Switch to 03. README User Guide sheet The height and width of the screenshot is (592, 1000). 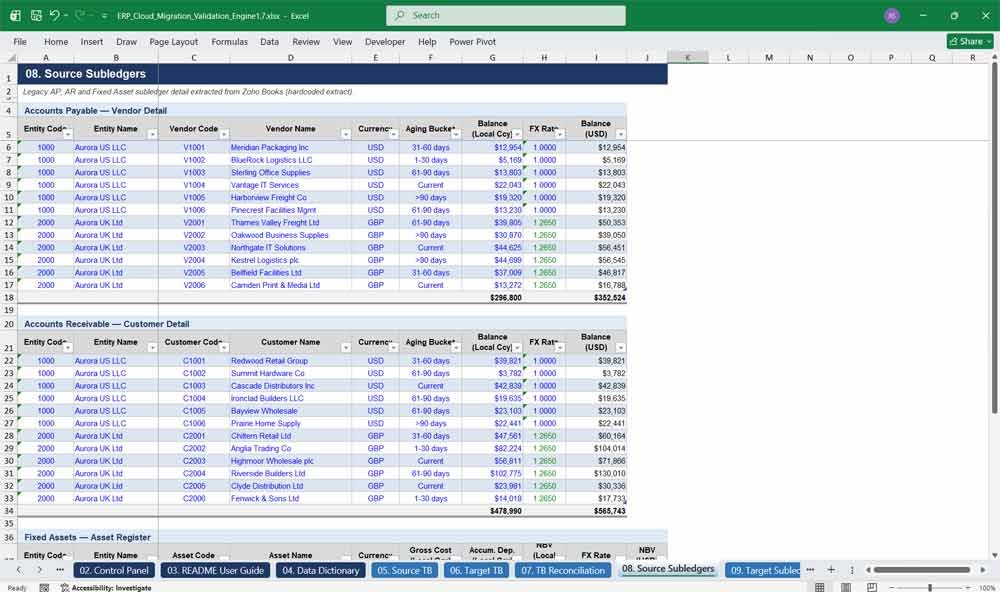(x=216, y=570)
